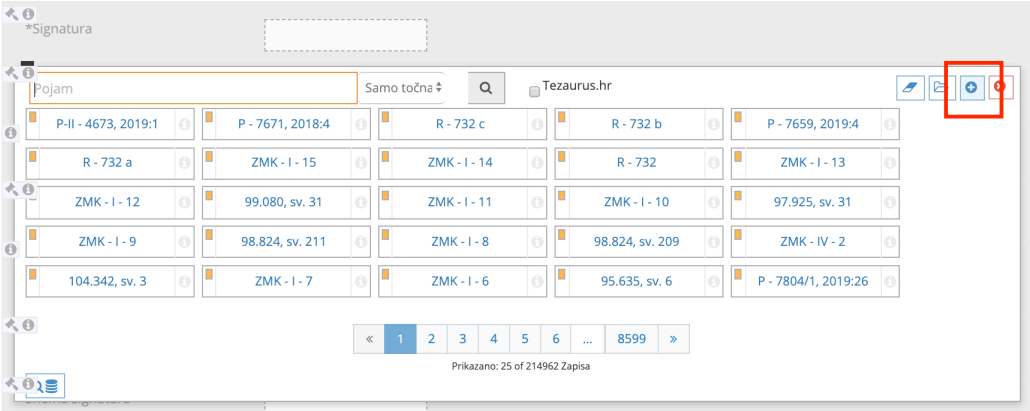This screenshot has height=411, width=1030.
Task: Go to results page 4
Action: [494, 339]
